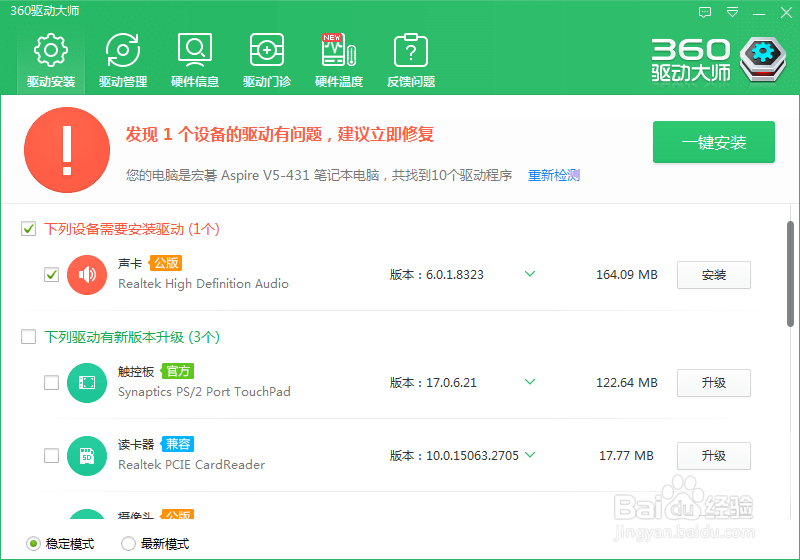Click the 一键安装 button
Image resolution: width=800 pixels, height=560 pixels.
click(714, 142)
